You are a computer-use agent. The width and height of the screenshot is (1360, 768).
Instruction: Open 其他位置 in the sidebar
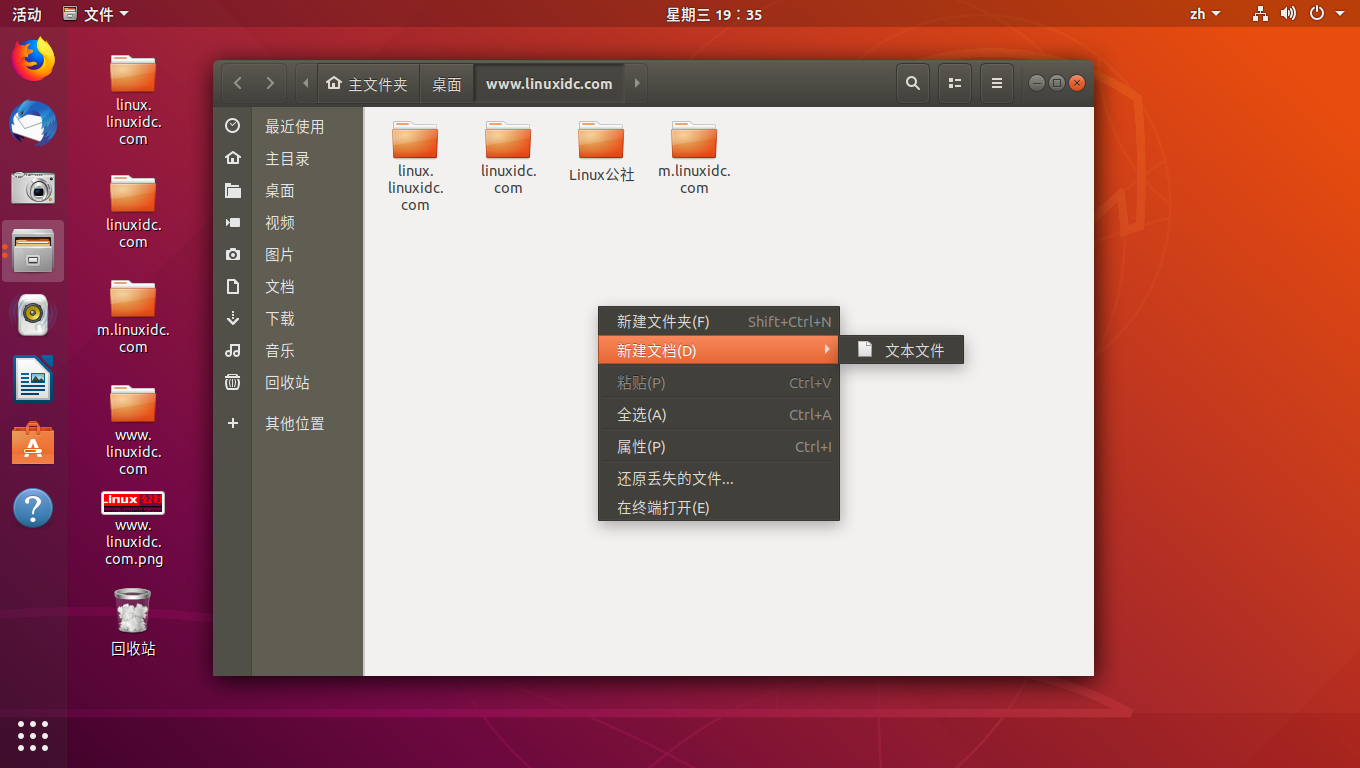[295, 423]
